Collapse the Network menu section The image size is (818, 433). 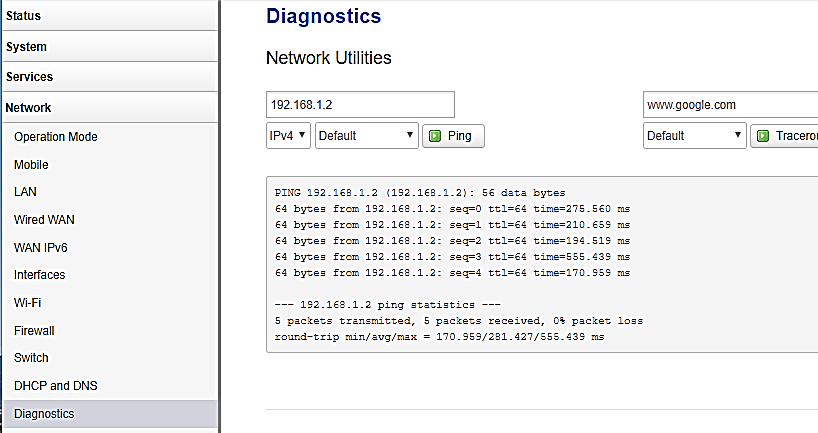(x=109, y=107)
